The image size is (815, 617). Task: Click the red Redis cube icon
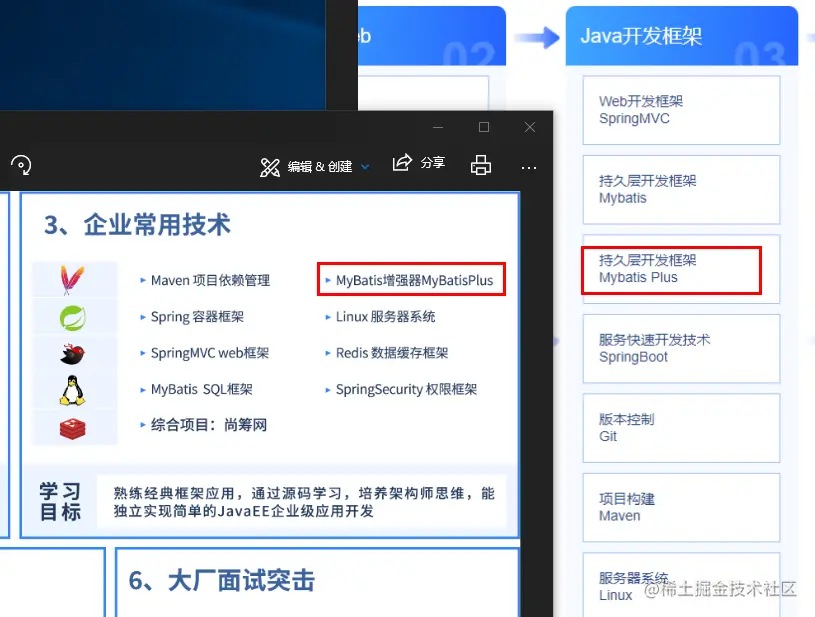coord(72,429)
